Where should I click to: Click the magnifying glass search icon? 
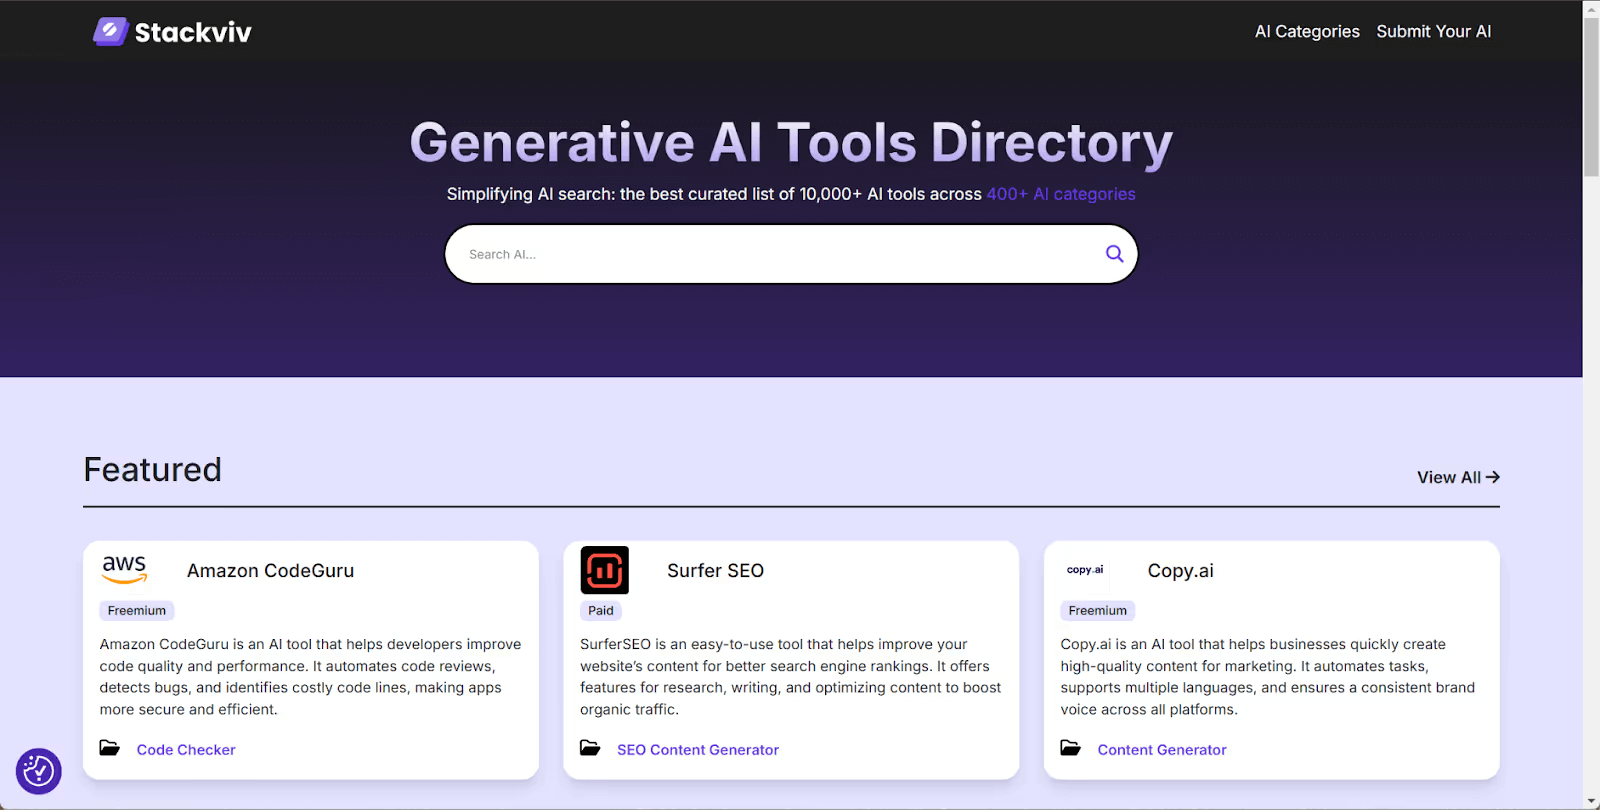coord(1114,254)
